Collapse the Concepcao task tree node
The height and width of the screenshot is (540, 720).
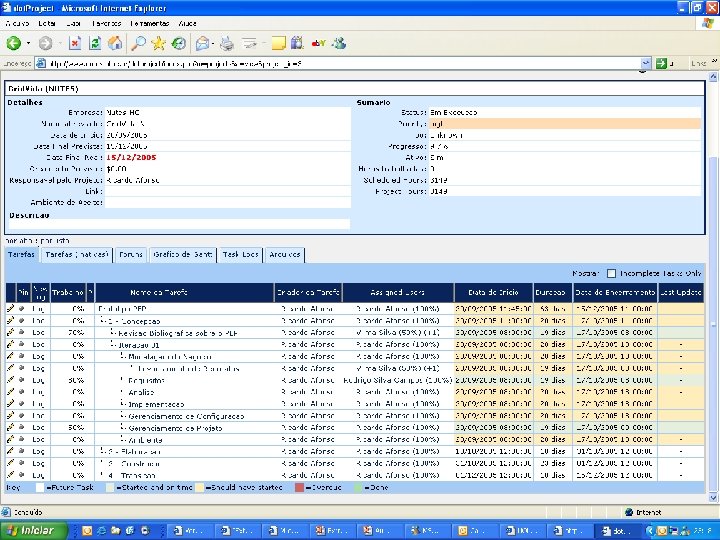click(x=103, y=321)
